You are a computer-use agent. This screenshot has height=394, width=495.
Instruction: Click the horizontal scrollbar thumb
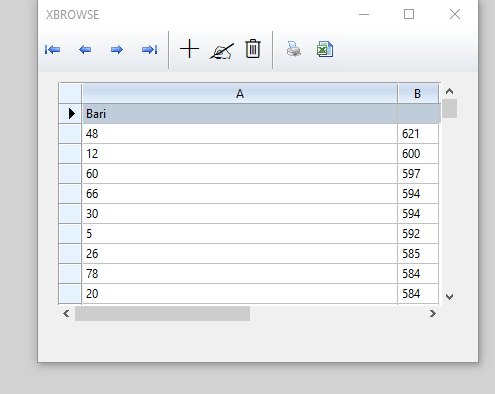pyautogui.click(x=162, y=314)
